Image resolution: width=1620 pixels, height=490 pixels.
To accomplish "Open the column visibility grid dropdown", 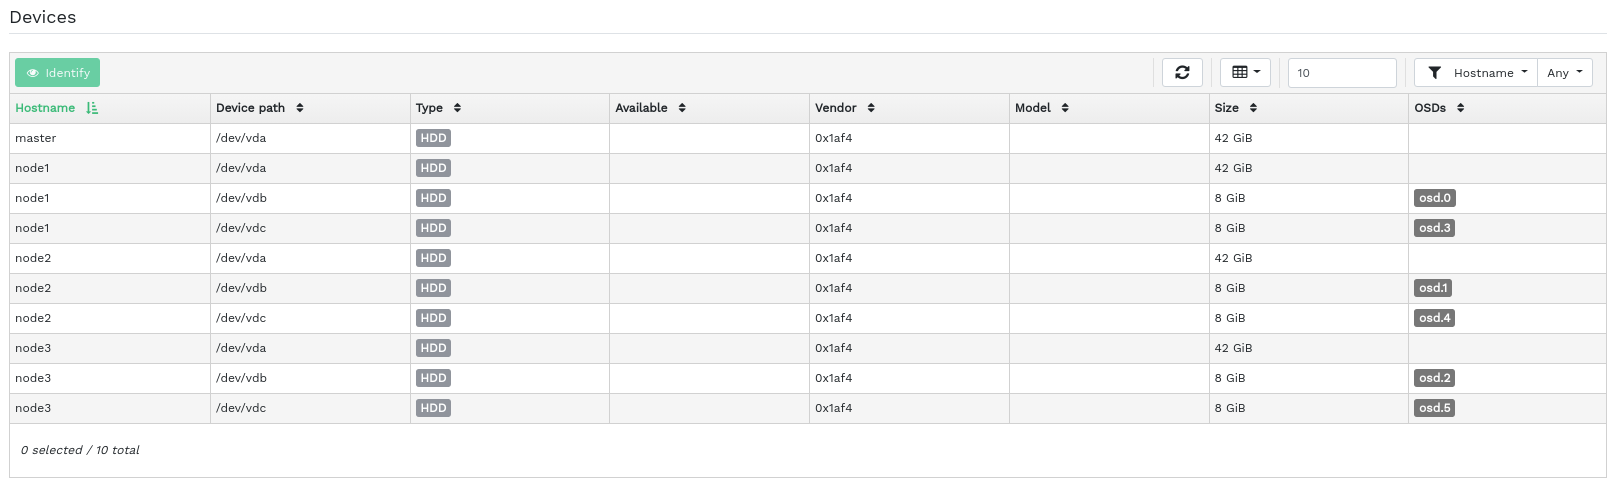I will pos(1245,73).
